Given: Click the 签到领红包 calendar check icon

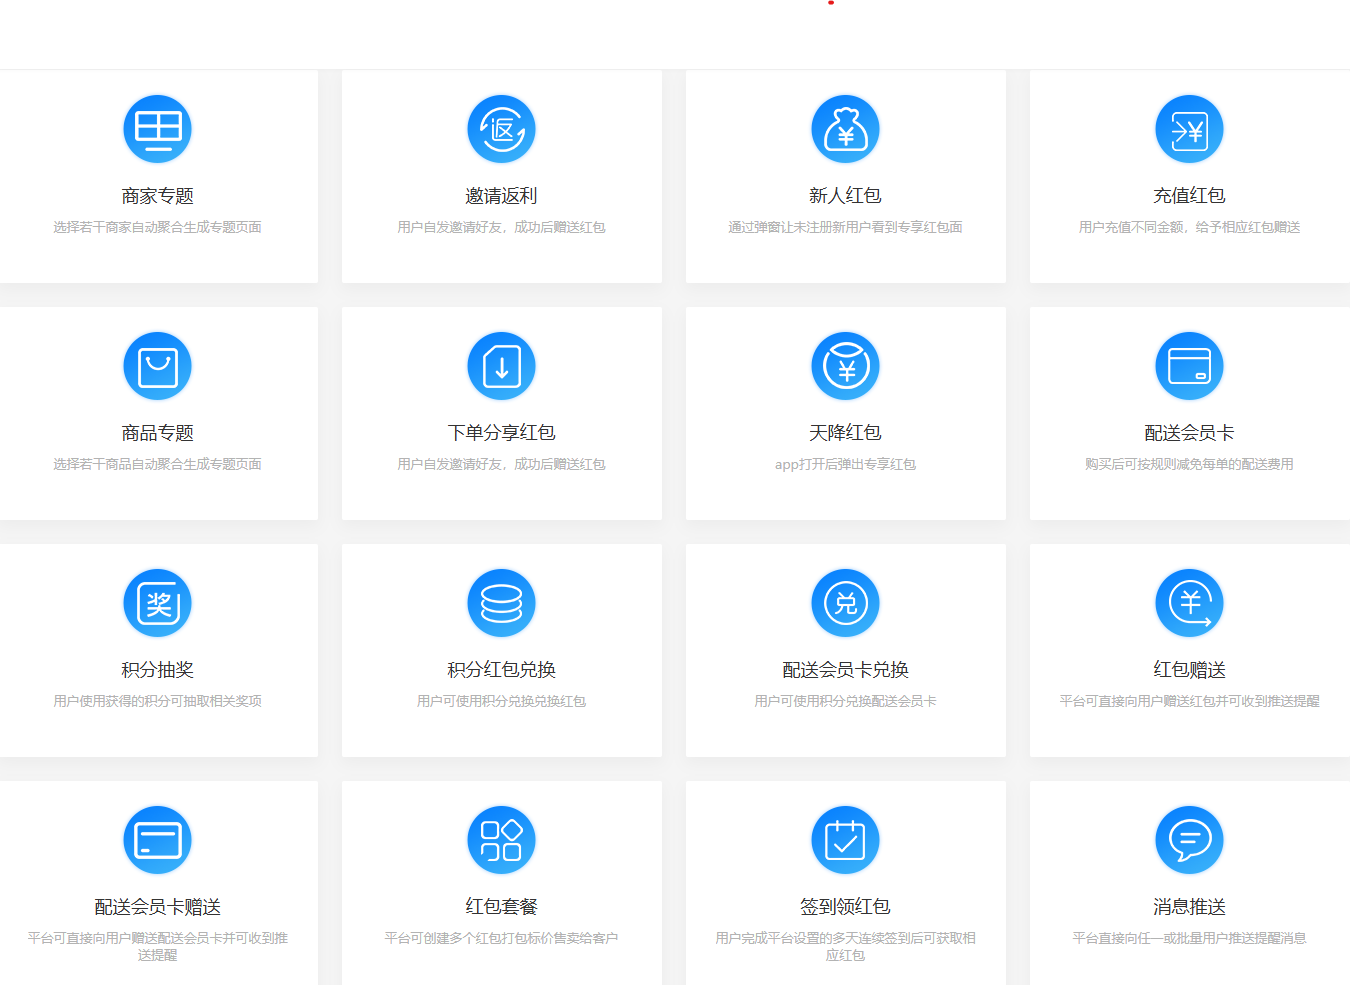Looking at the screenshot, I should [x=845, y=840].
